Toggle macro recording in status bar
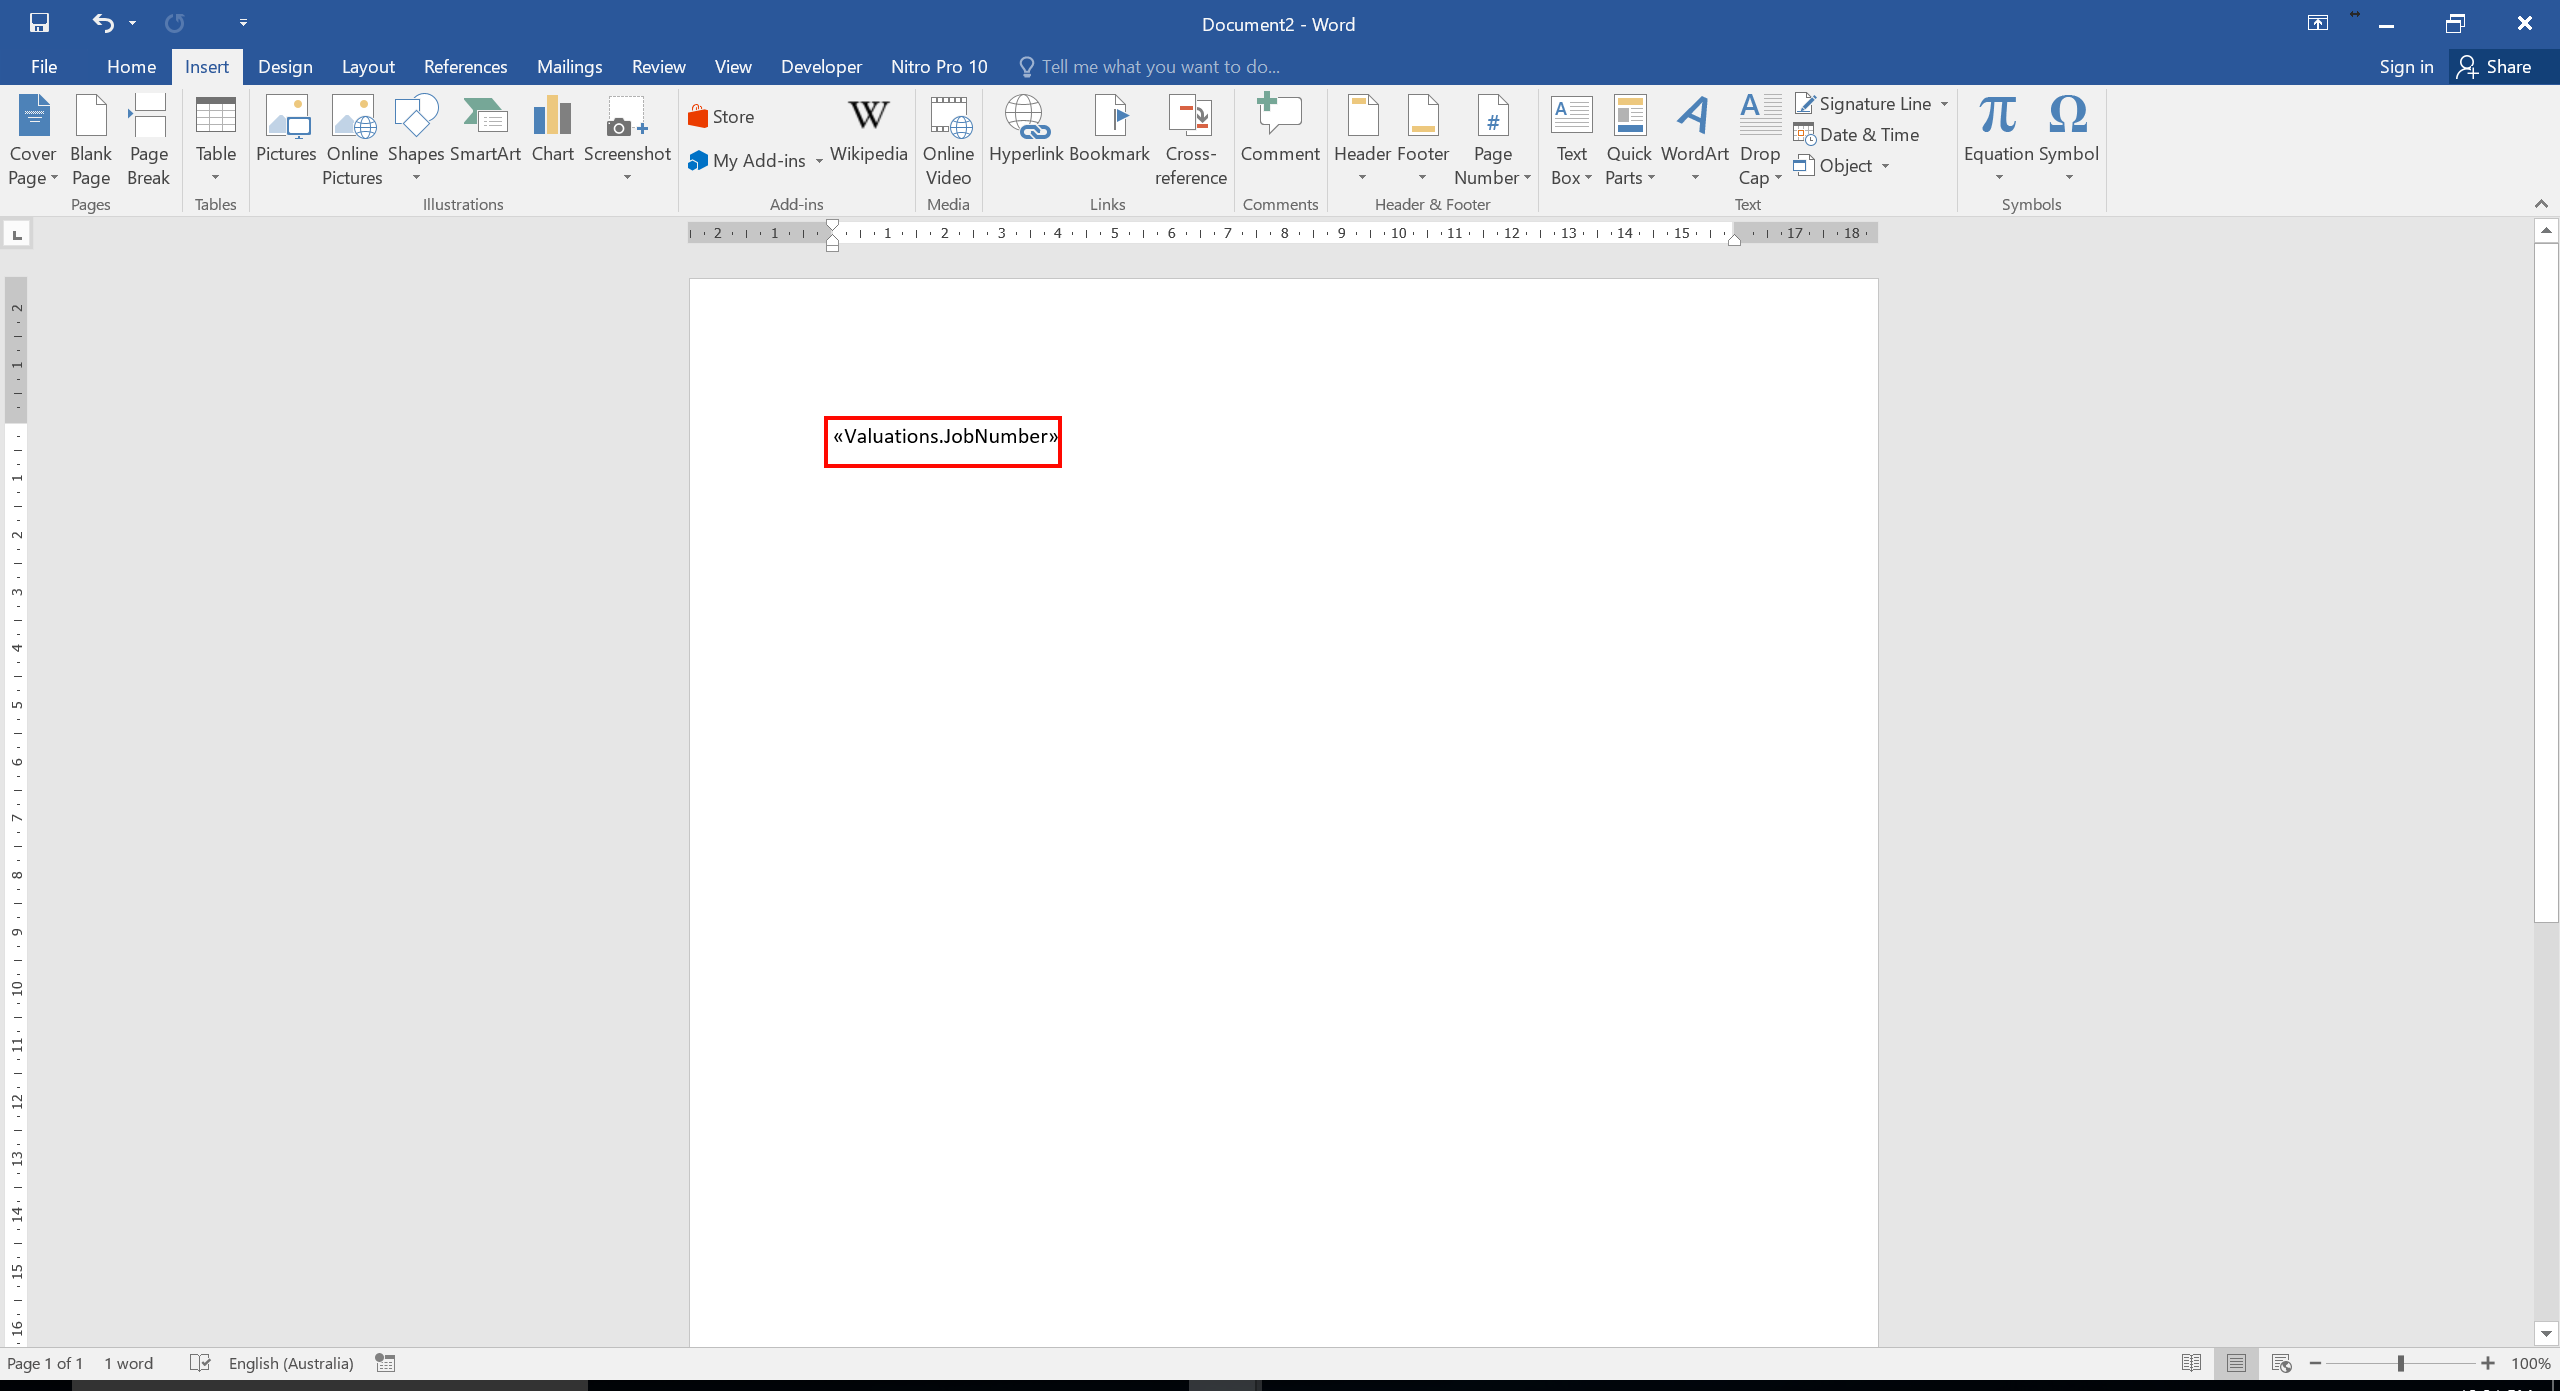 pos(385,1363)
